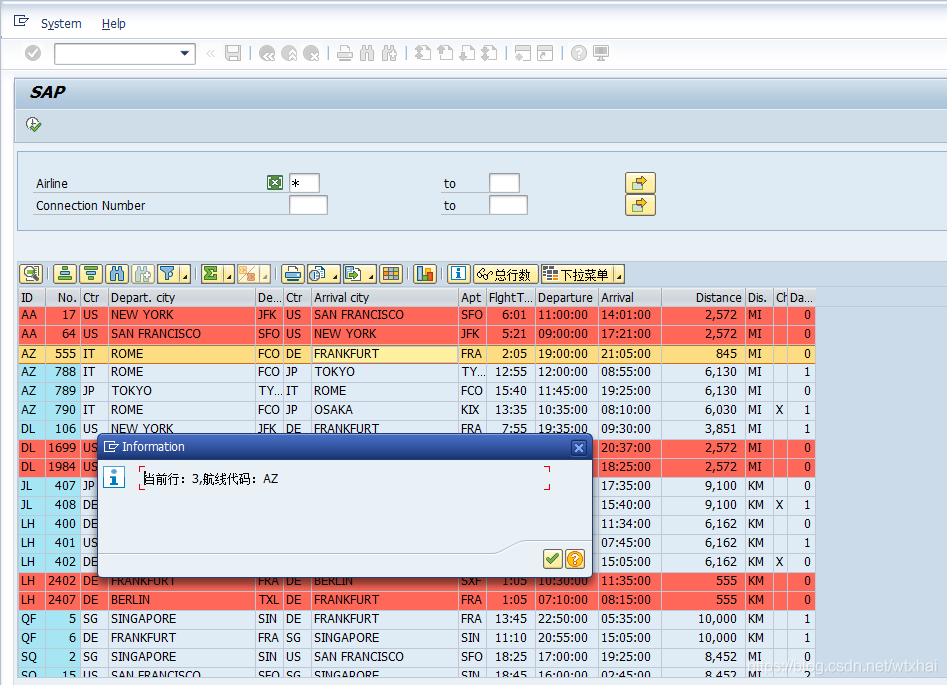Confirm the Information dialog with green checkmark
The width and height of the screenshot is (947, 685).
tap(552, 559)
